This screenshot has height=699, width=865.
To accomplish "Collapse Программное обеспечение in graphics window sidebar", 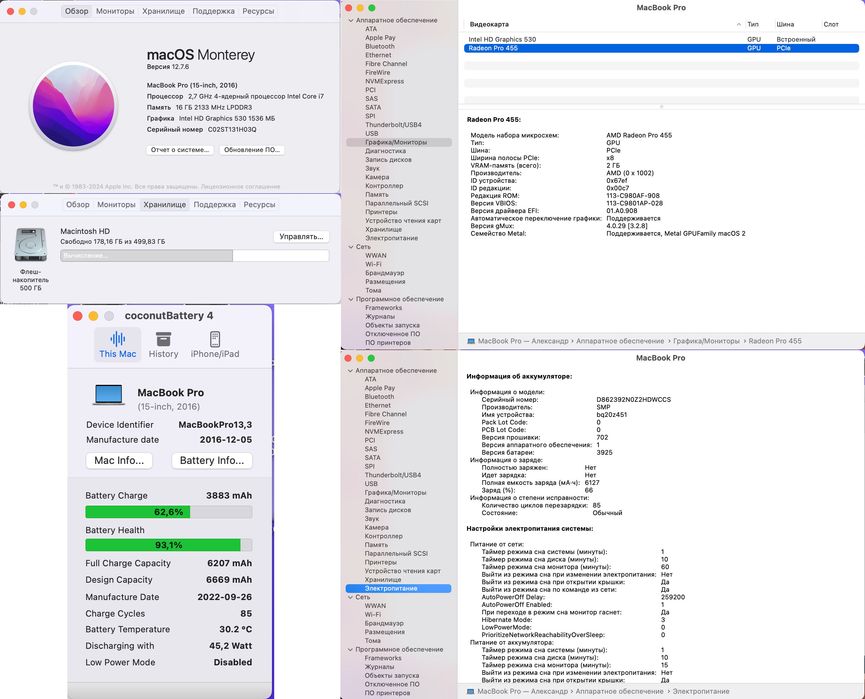I will (x=351, y=299).
